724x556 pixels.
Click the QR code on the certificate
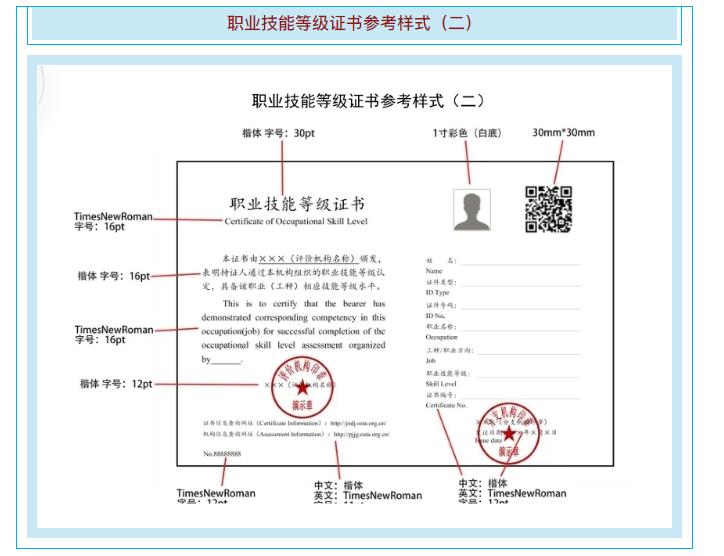pos(549,208)
